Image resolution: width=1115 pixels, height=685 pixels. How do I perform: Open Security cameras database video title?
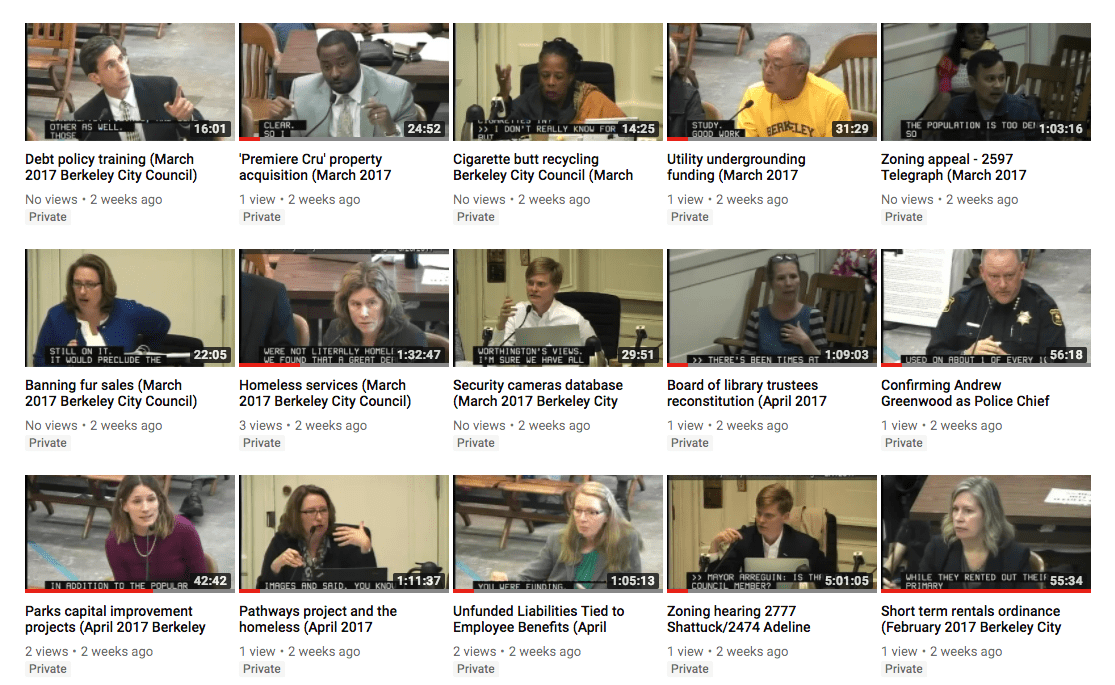(538, 393)
